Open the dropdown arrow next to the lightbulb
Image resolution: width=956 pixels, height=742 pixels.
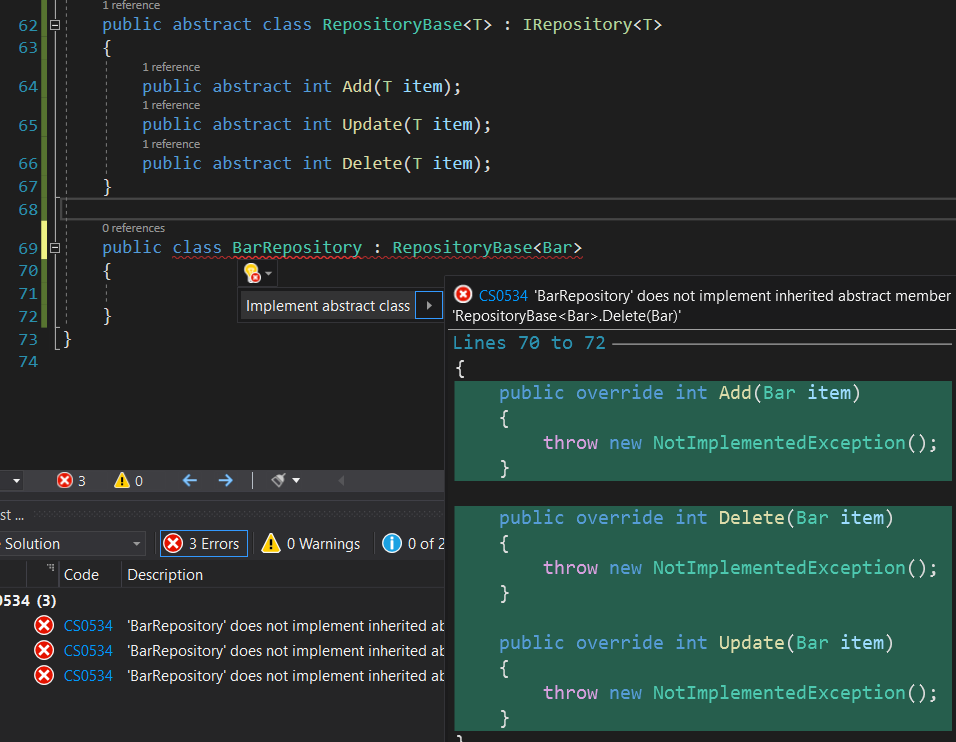pyautogui.click(x=269, y=273)
